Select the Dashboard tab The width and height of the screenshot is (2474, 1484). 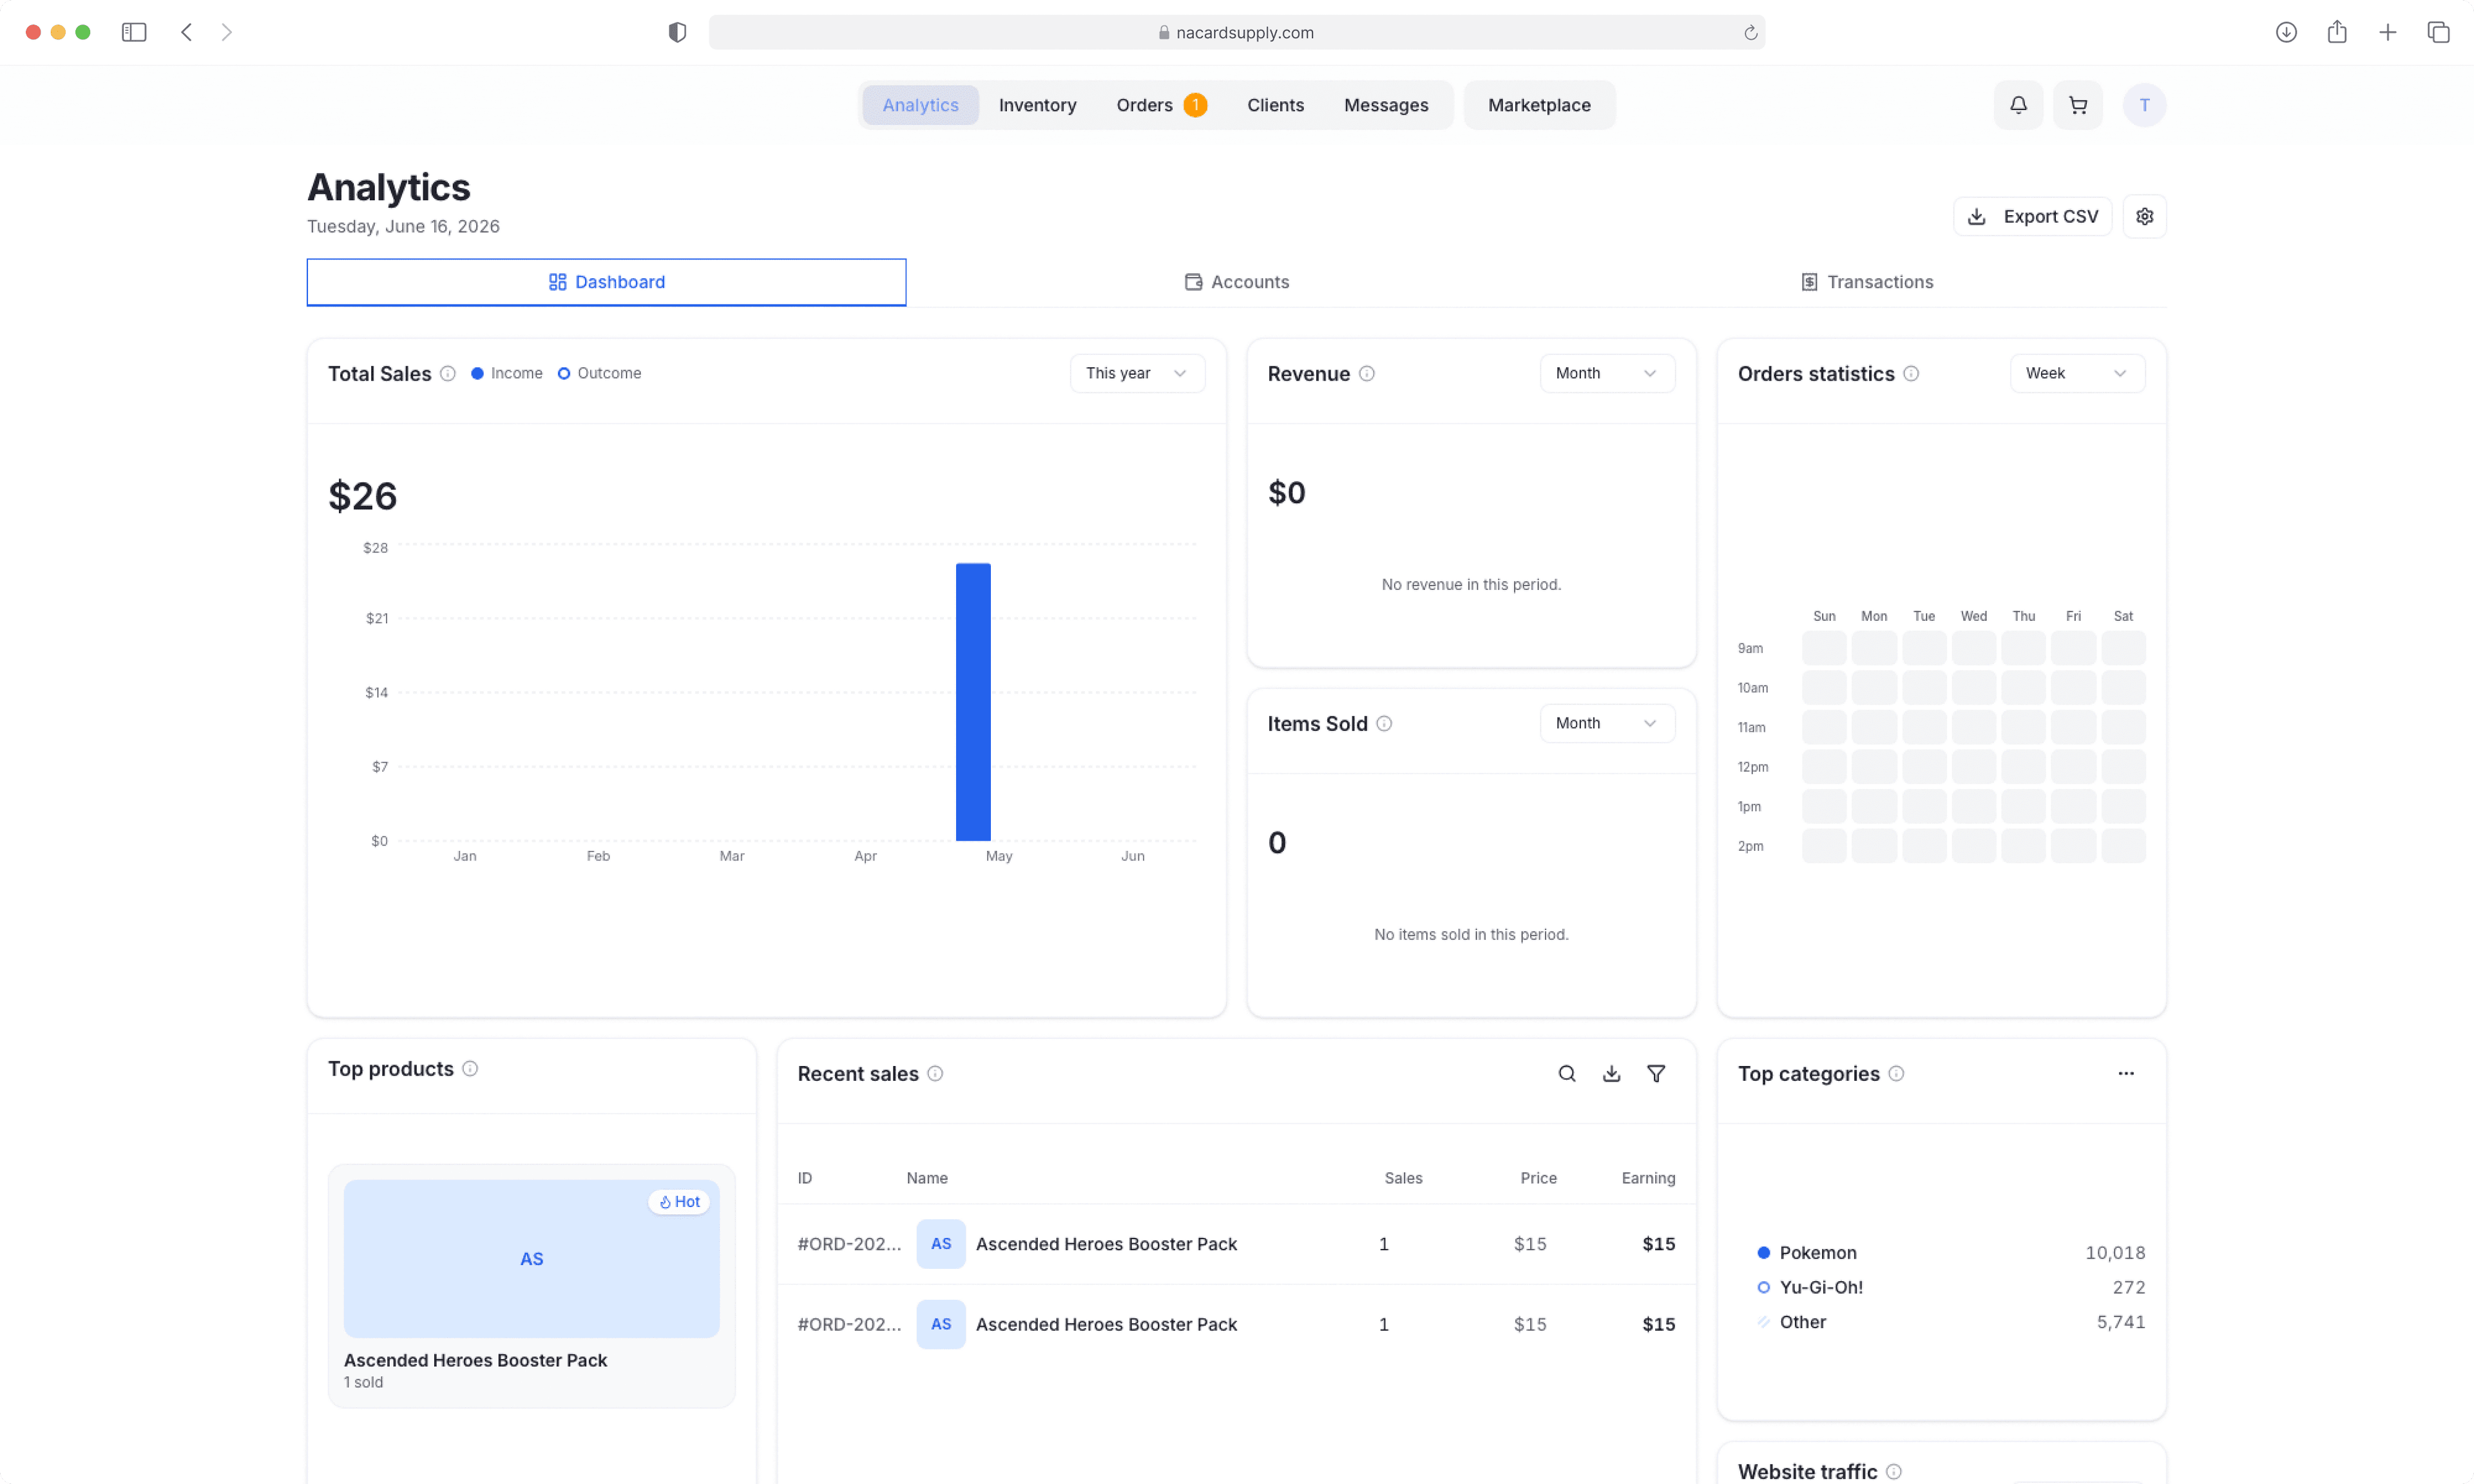coord(606,282)
